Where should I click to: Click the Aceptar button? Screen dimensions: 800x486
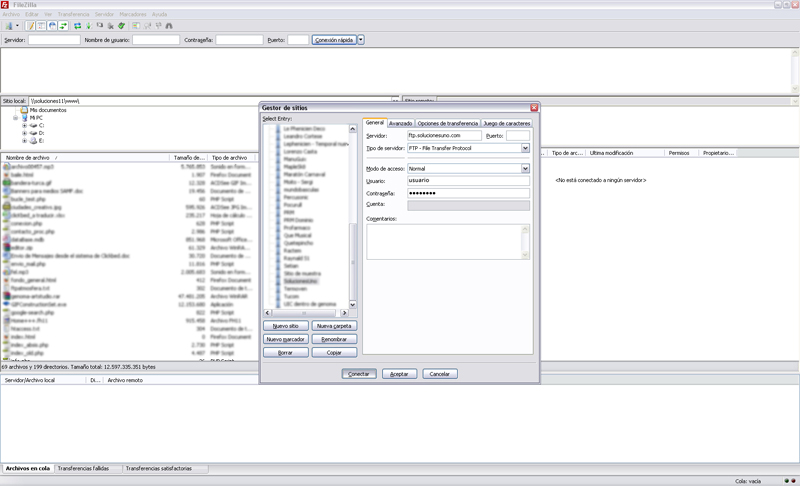tap(399, 374)
